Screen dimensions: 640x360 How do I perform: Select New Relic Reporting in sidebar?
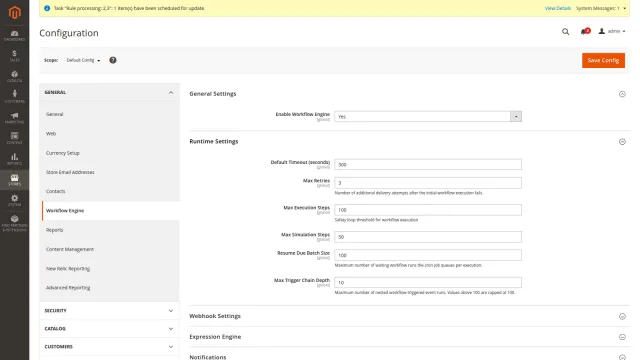coord(68,269)
